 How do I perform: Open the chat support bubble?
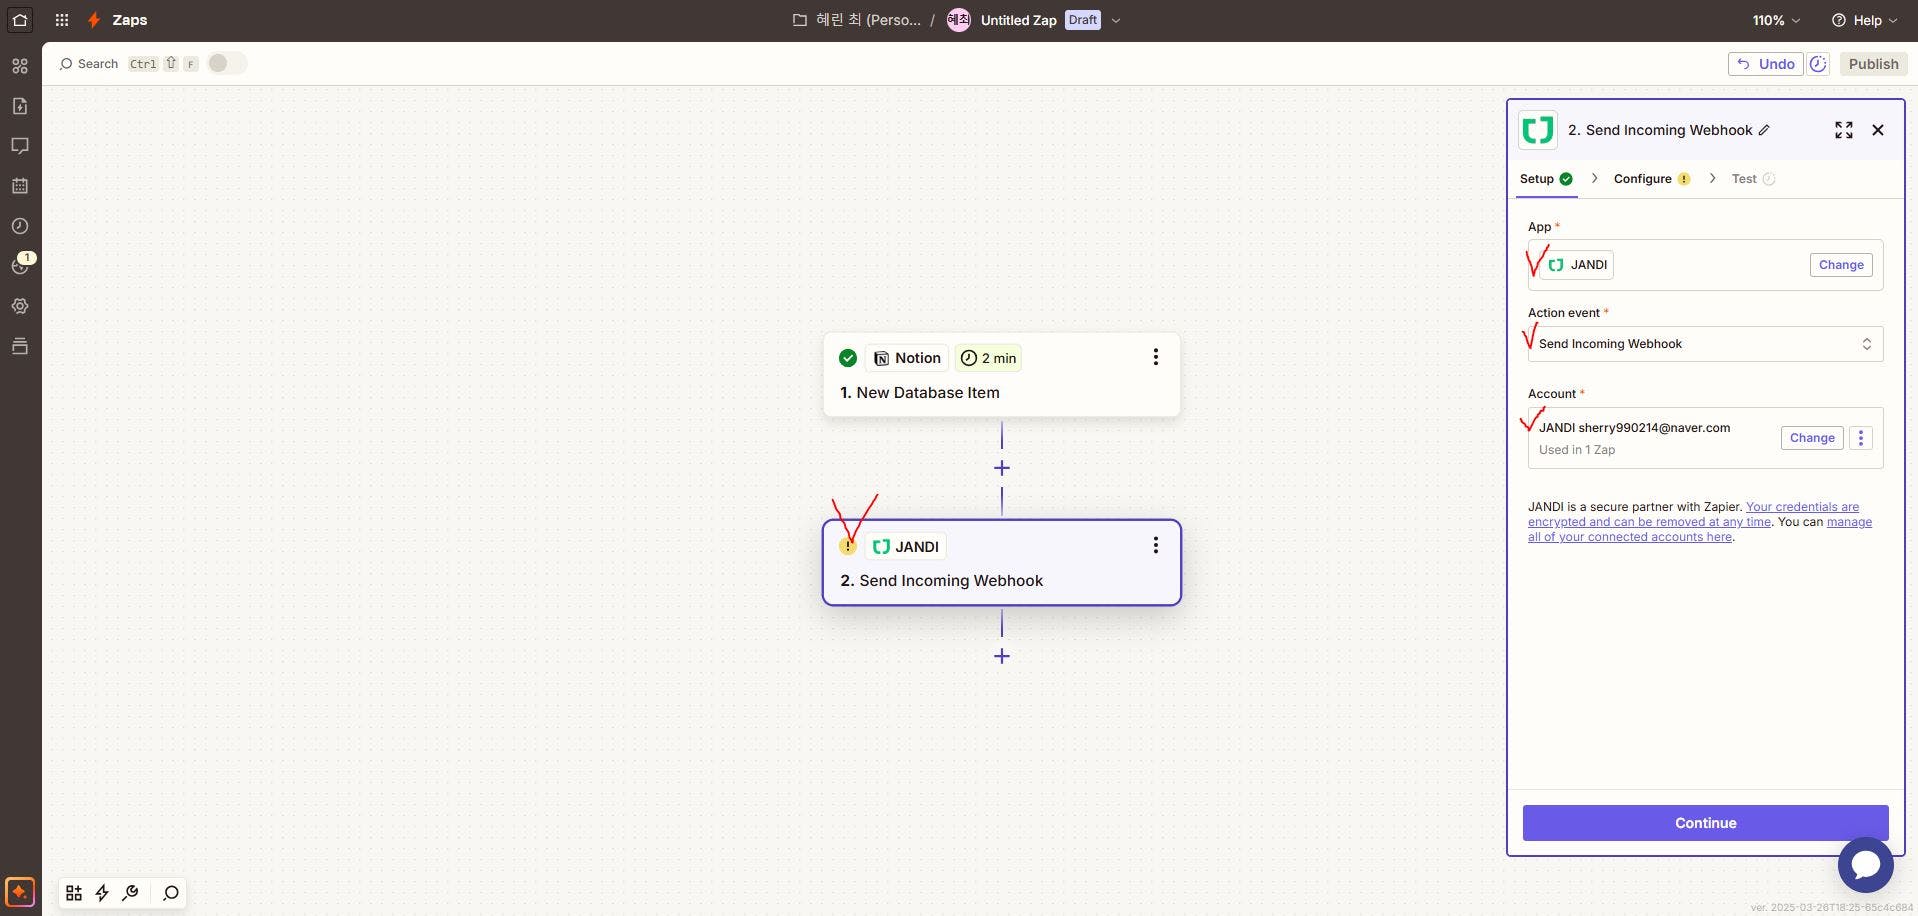pyautogui.click(x=1865, y=865)
